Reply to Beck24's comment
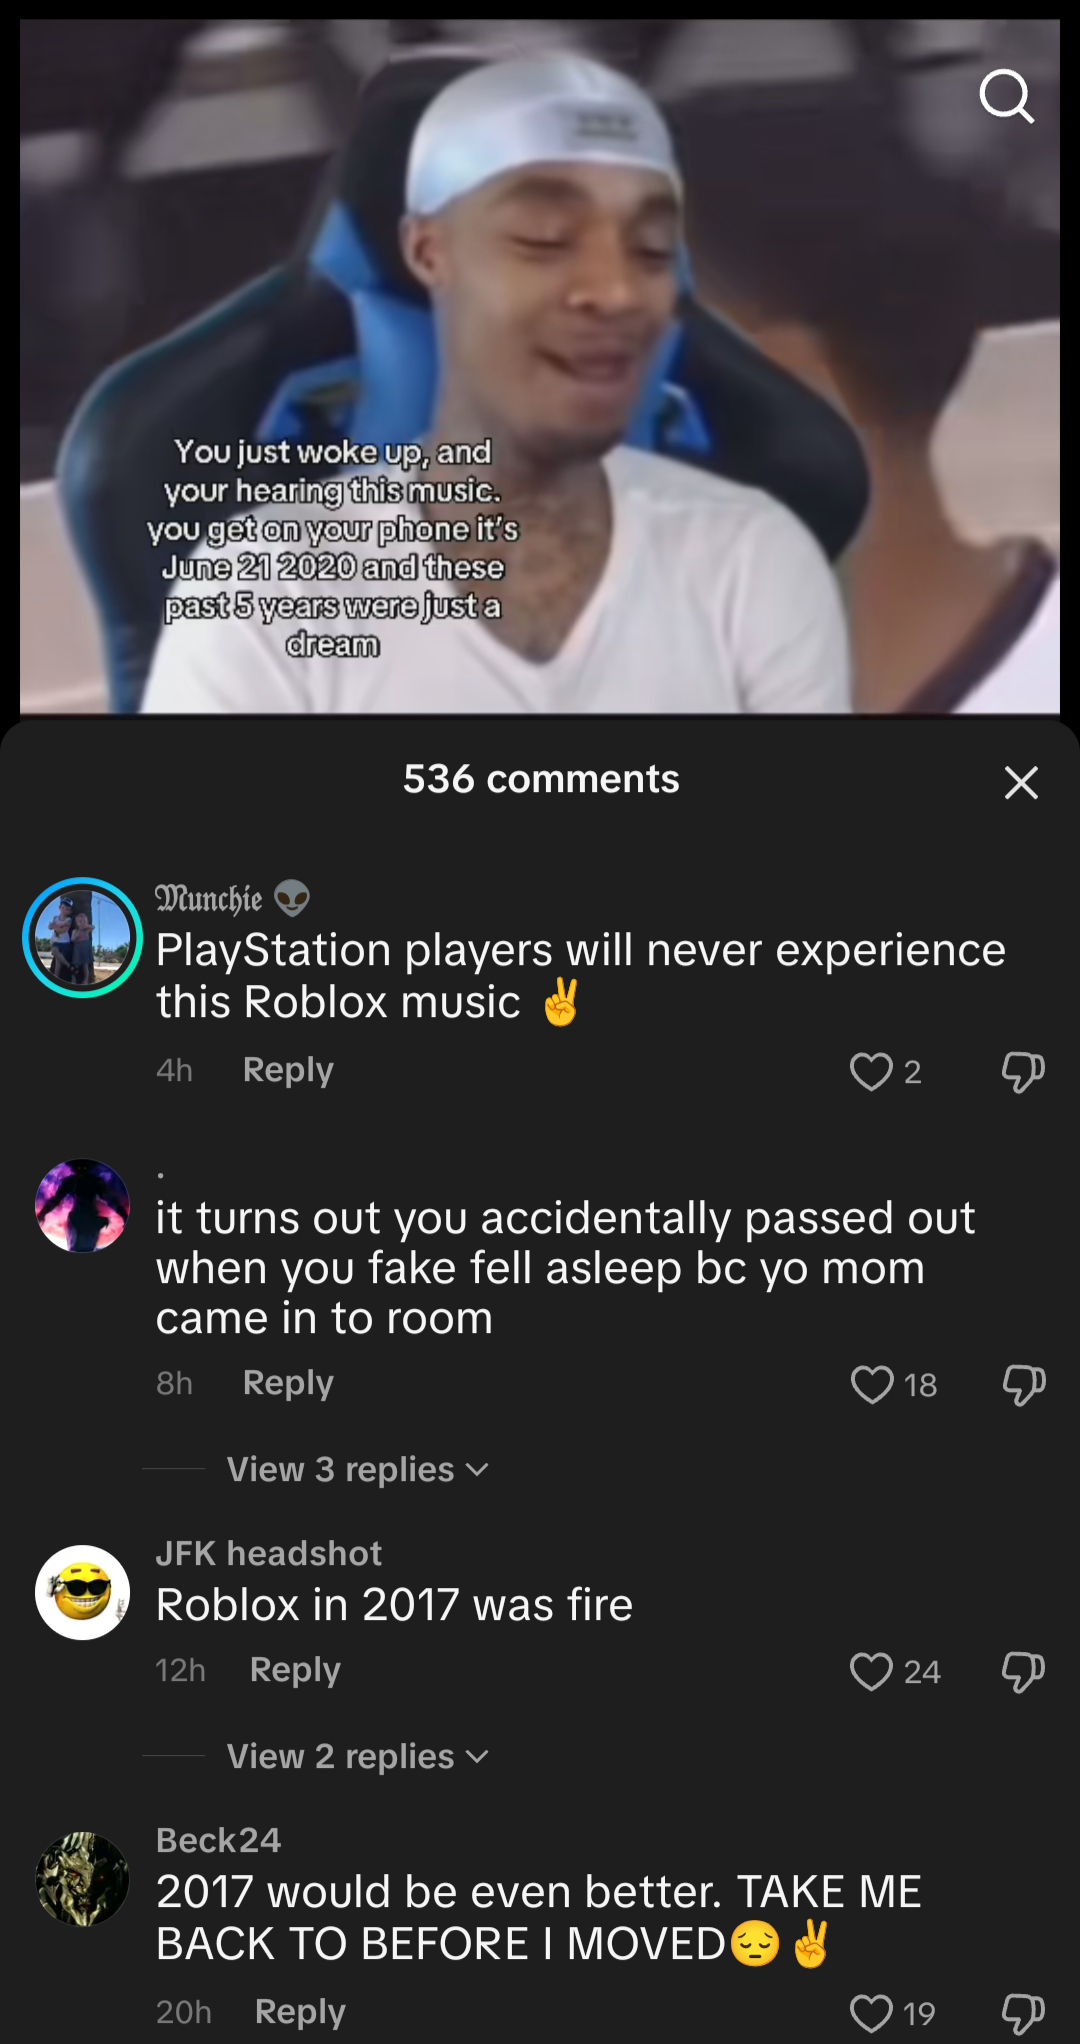Image resolution: width=1080 pixels, height=2044 pixels. point(300,2012)
